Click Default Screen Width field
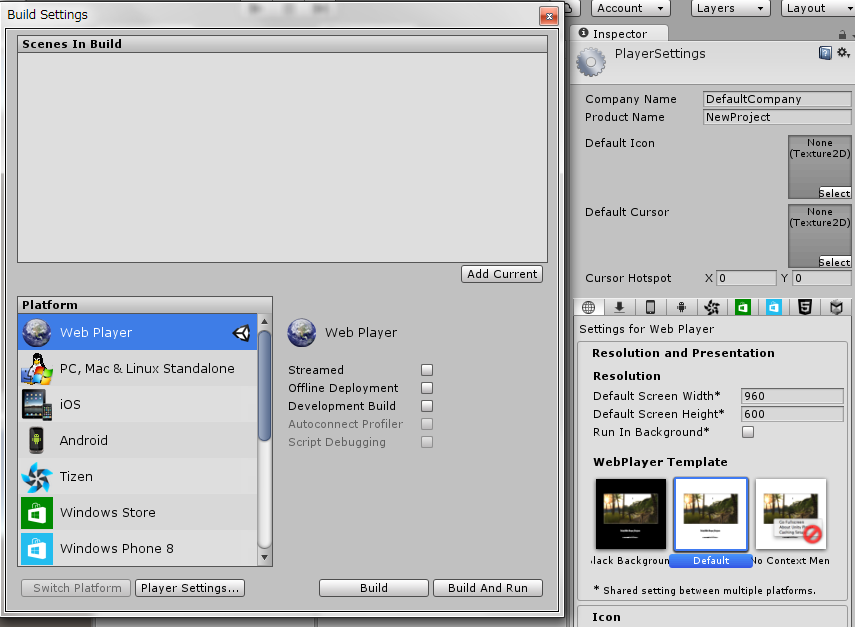This screenshot has width=855, height=627. 792,396
